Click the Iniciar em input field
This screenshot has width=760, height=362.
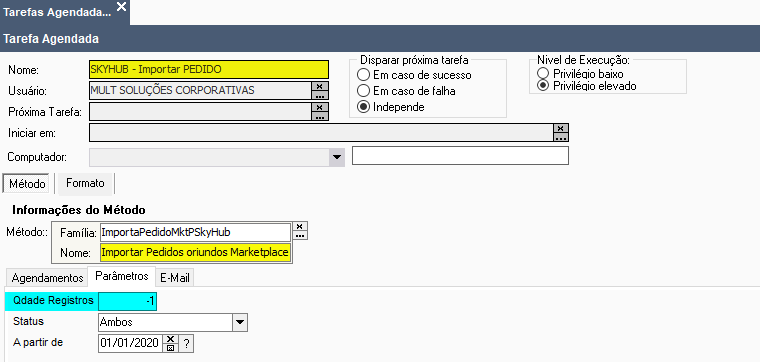(x=321, y=132)
